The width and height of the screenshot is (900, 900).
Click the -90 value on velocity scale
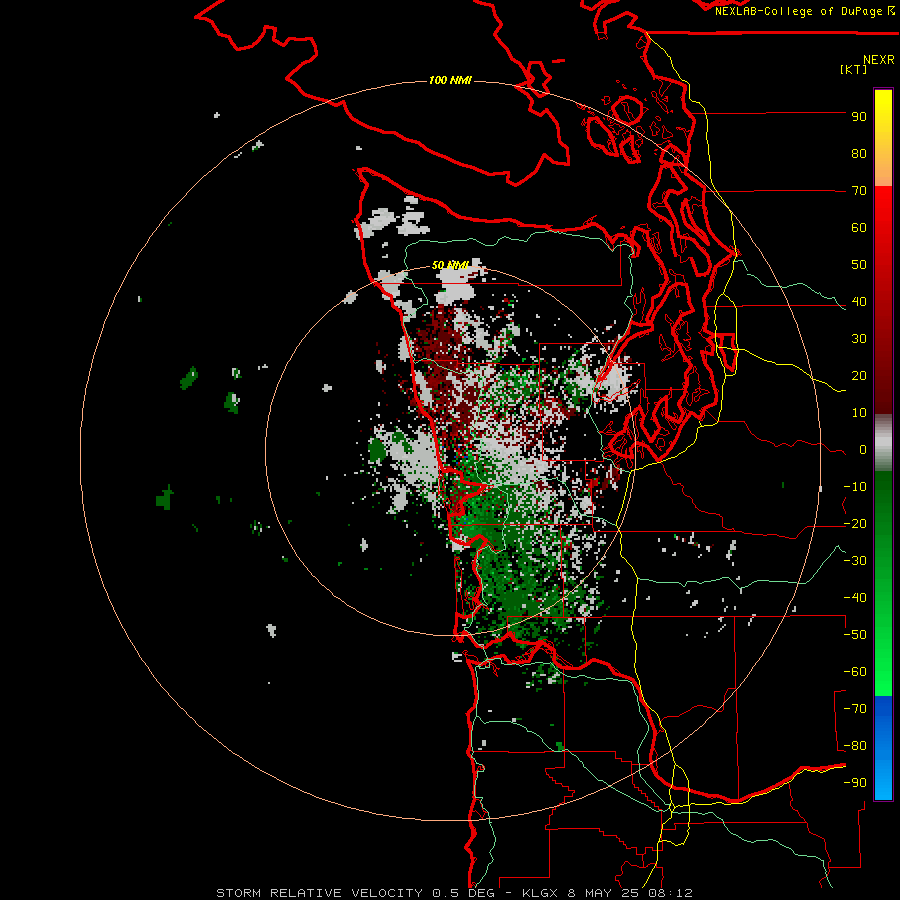855,783
